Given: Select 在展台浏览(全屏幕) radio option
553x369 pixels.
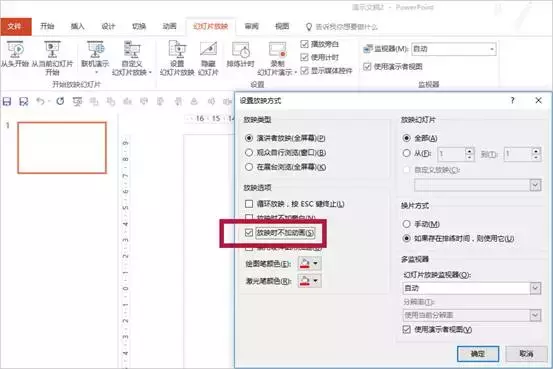Looking at the screenshot, I should 249,167.
